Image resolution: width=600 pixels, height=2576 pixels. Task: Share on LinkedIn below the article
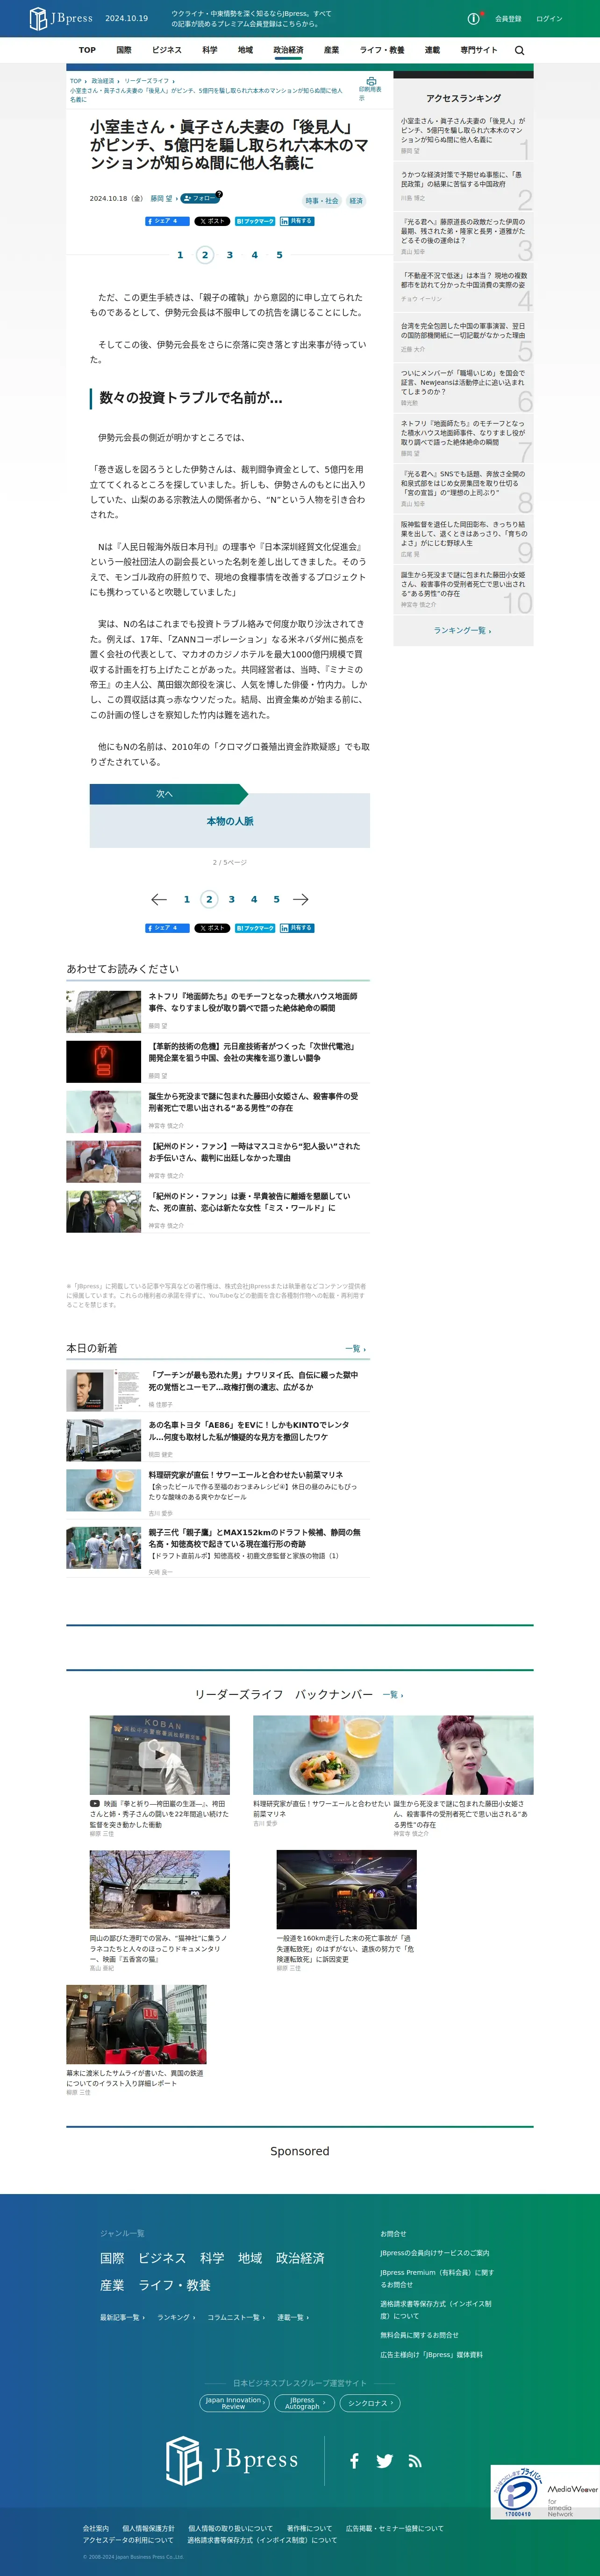pos(297,928)
